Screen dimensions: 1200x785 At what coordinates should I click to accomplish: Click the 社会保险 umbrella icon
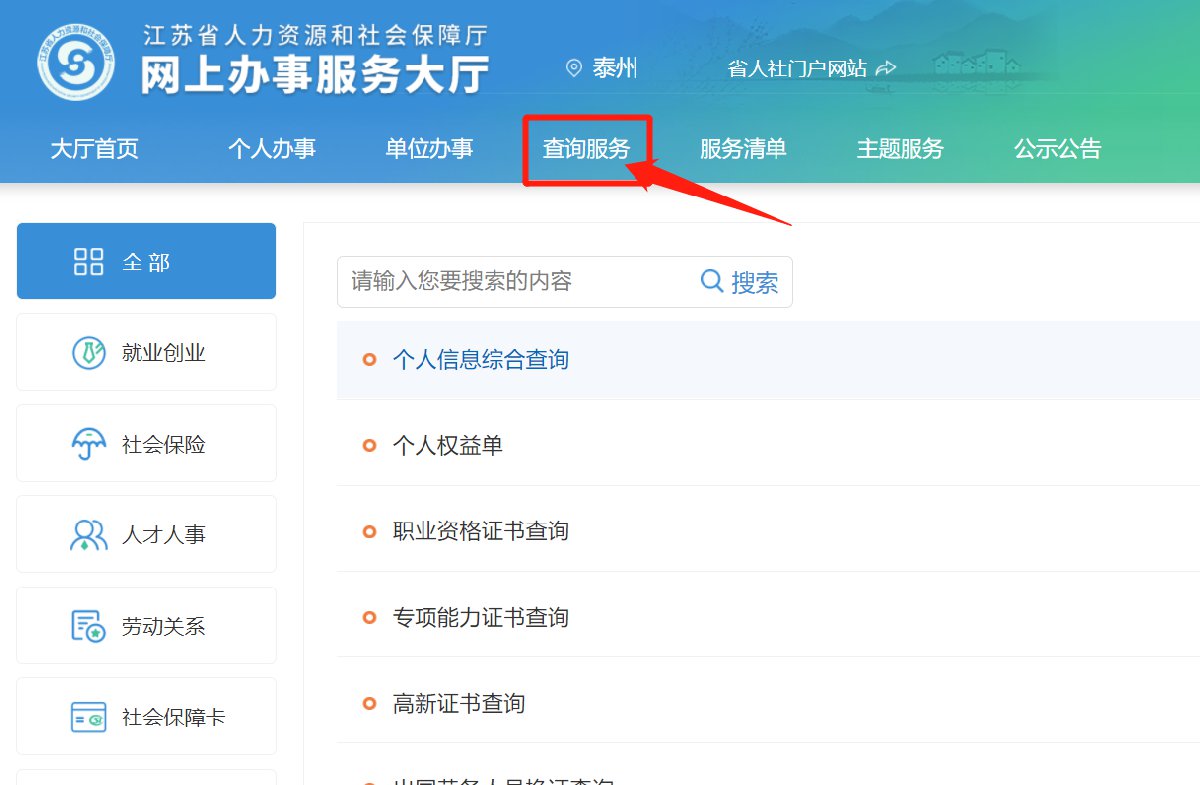(x=89, y=443)
